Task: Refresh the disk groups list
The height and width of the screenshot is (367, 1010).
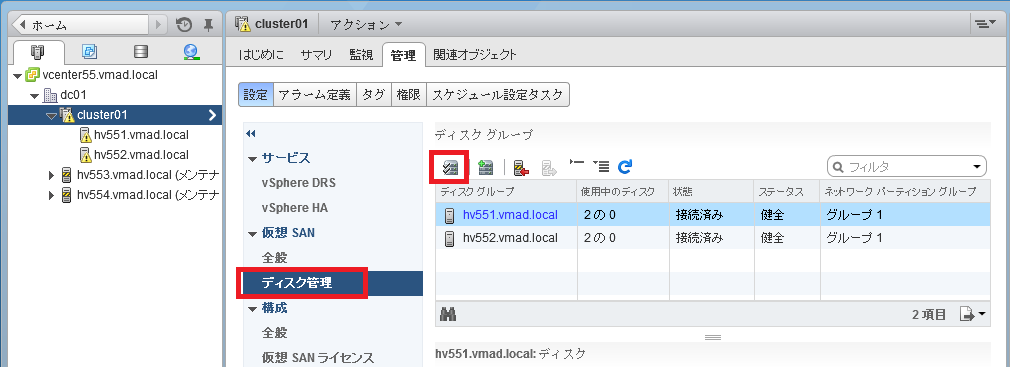Action: (625, 167)
